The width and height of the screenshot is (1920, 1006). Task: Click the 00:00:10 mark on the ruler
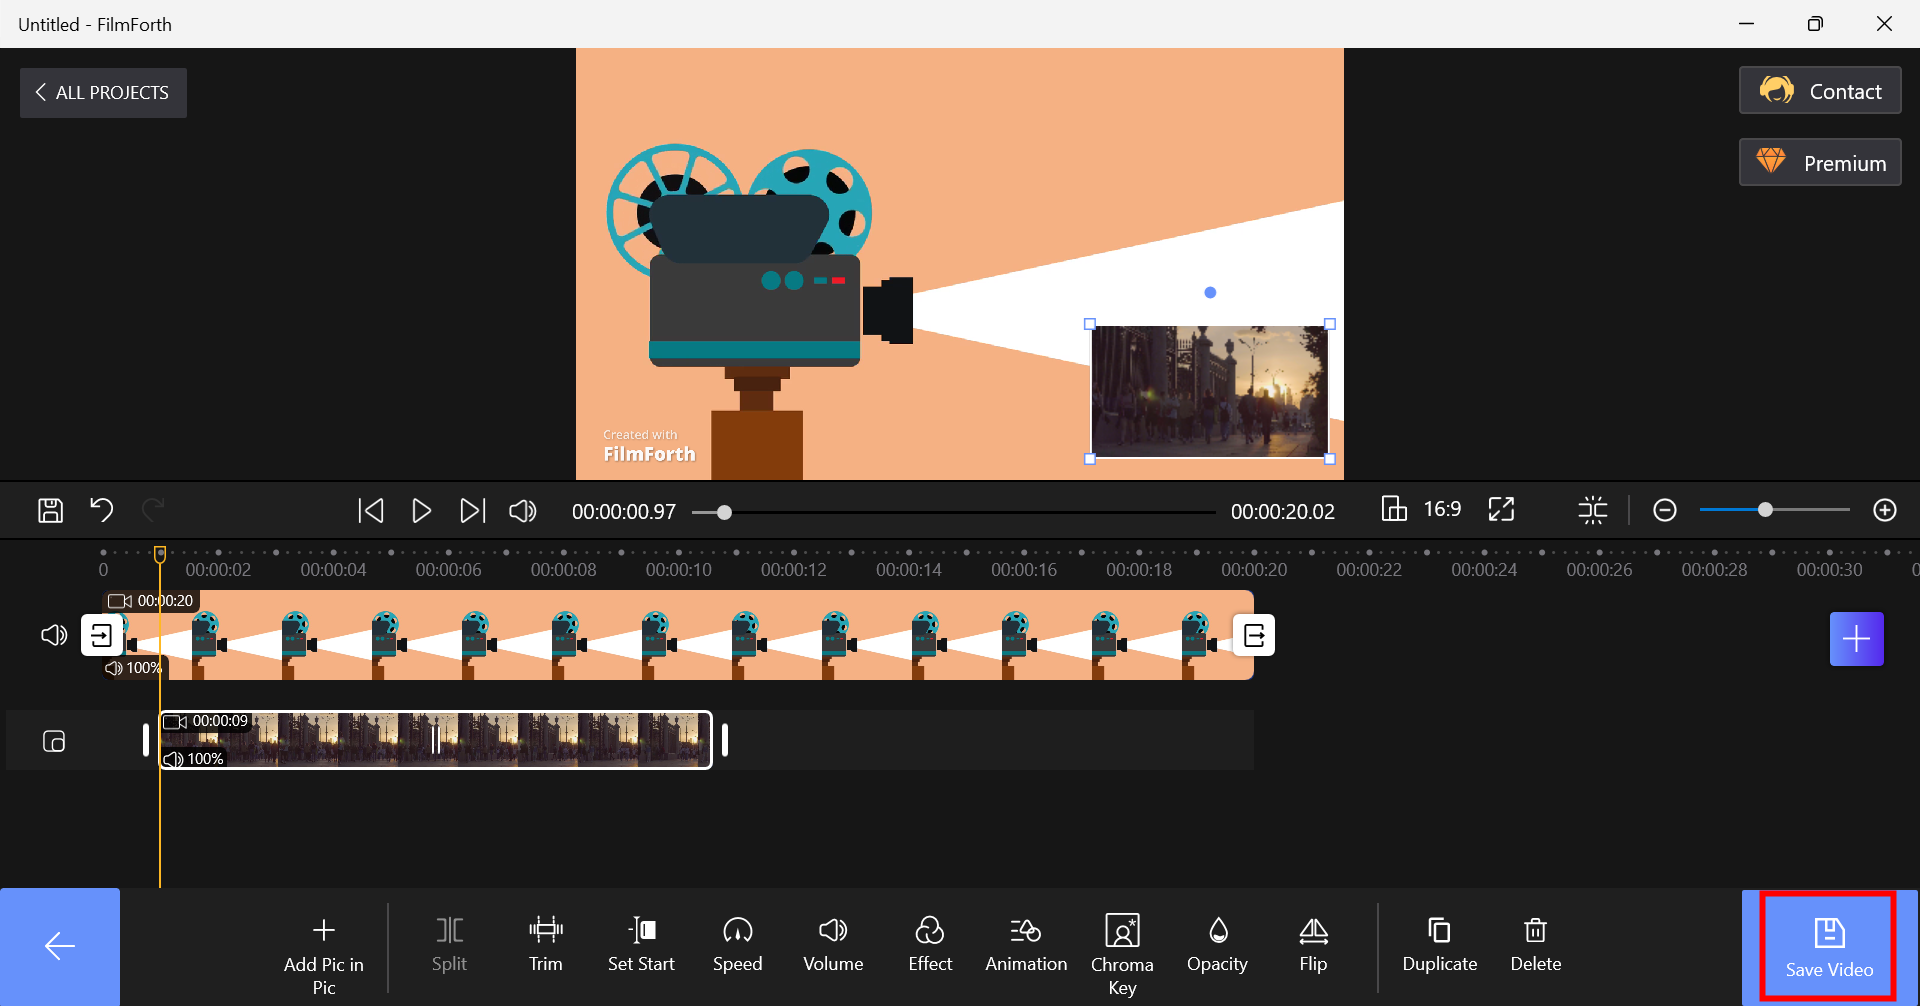pyautogui.click(x=679, y=569)
